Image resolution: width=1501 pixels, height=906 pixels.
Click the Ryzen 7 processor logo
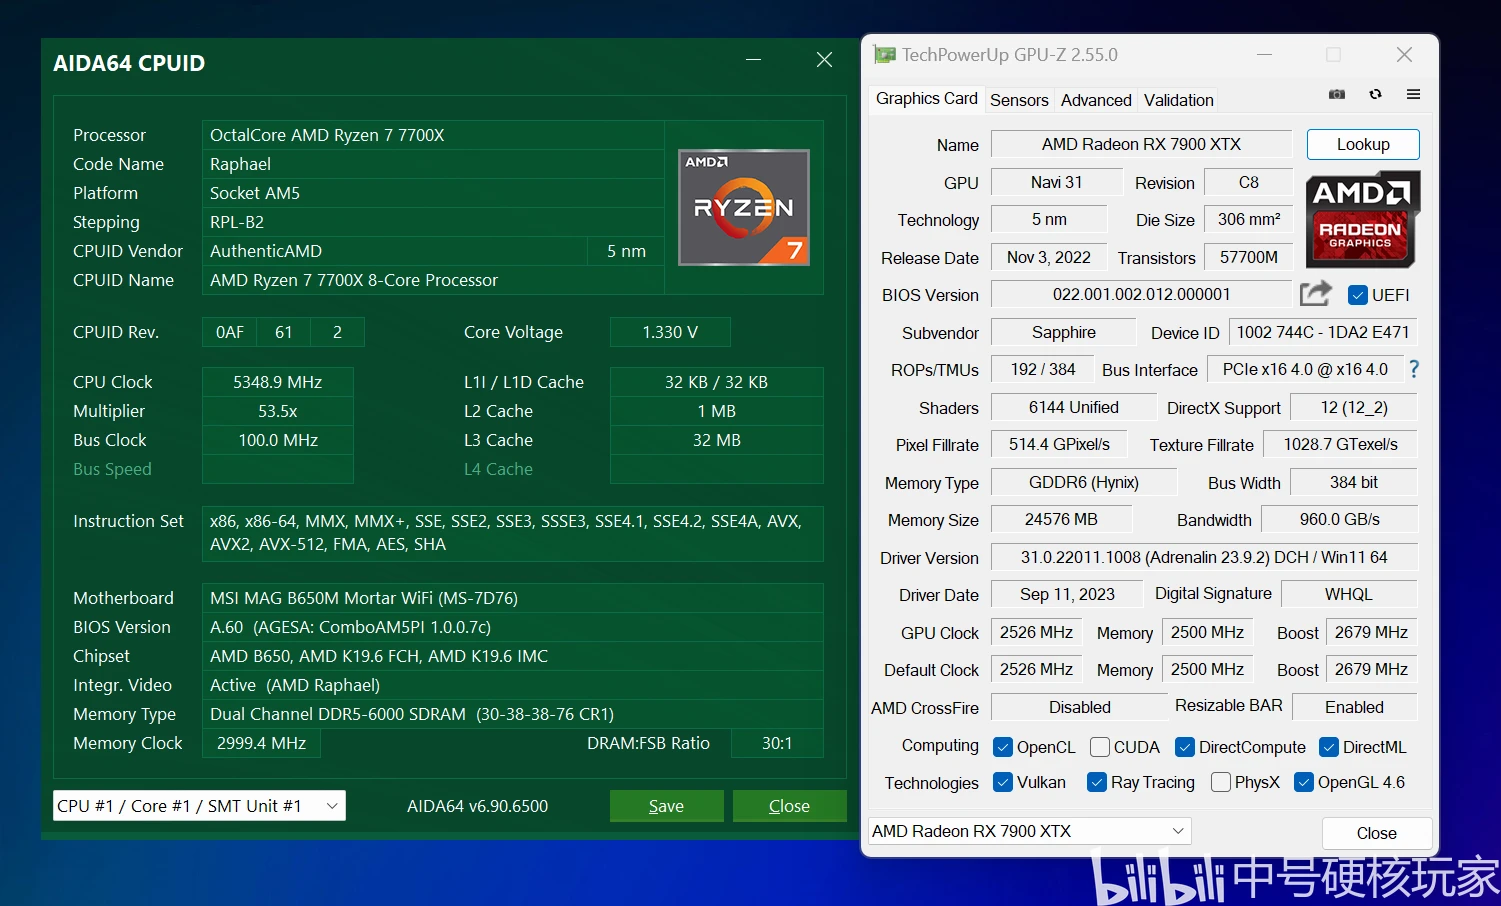click(744, 207)
